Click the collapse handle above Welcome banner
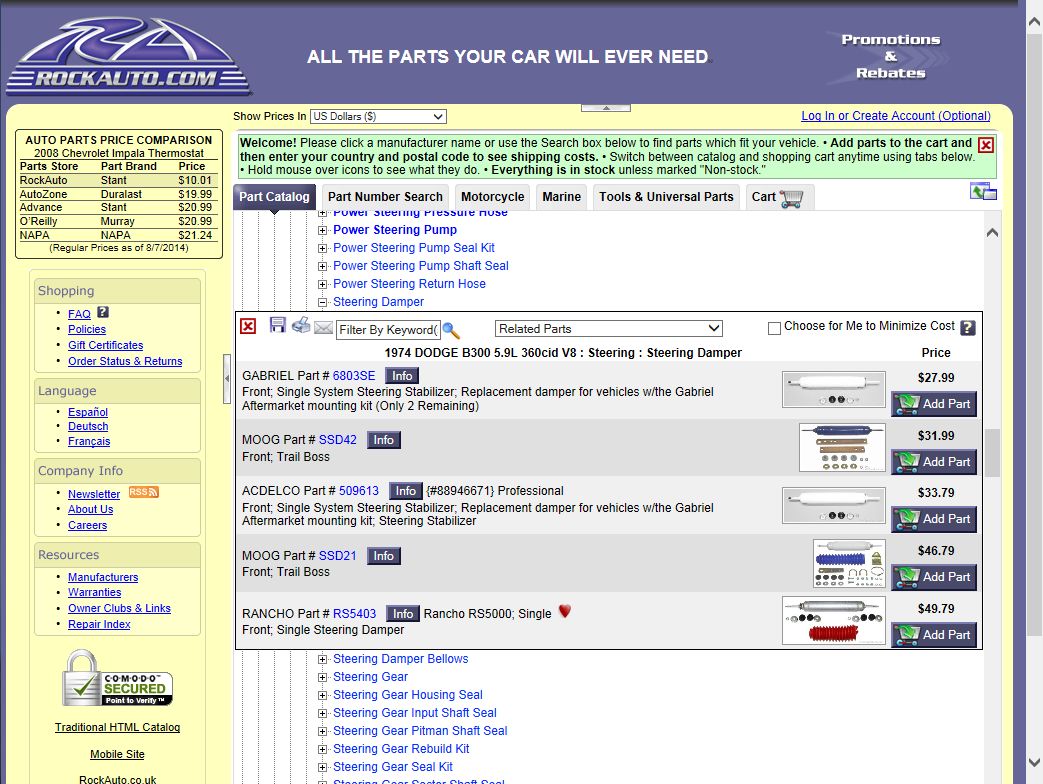This screenshot has width=1043, height=784. 605,108
